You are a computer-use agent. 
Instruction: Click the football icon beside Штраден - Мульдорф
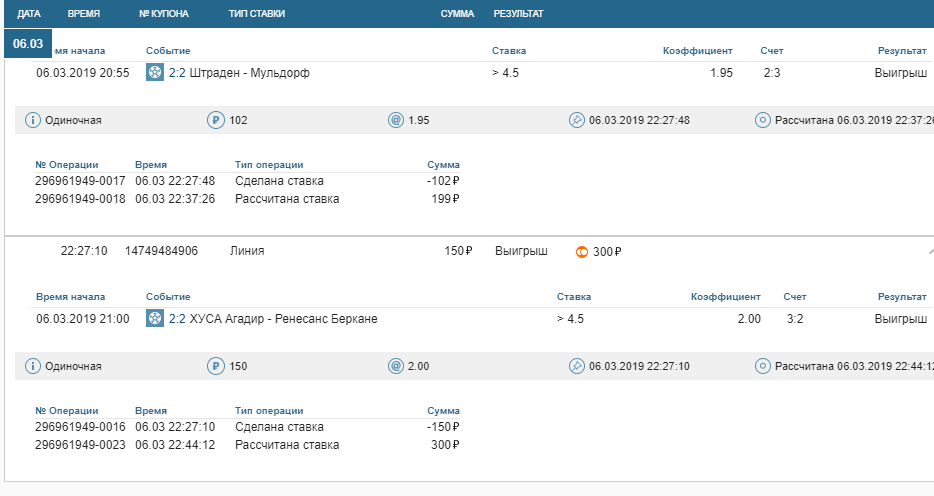tap(155, 73)
